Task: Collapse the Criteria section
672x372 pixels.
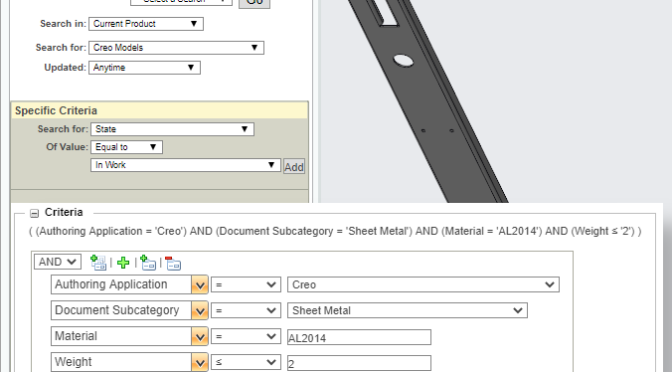Action: pos(34,213)
